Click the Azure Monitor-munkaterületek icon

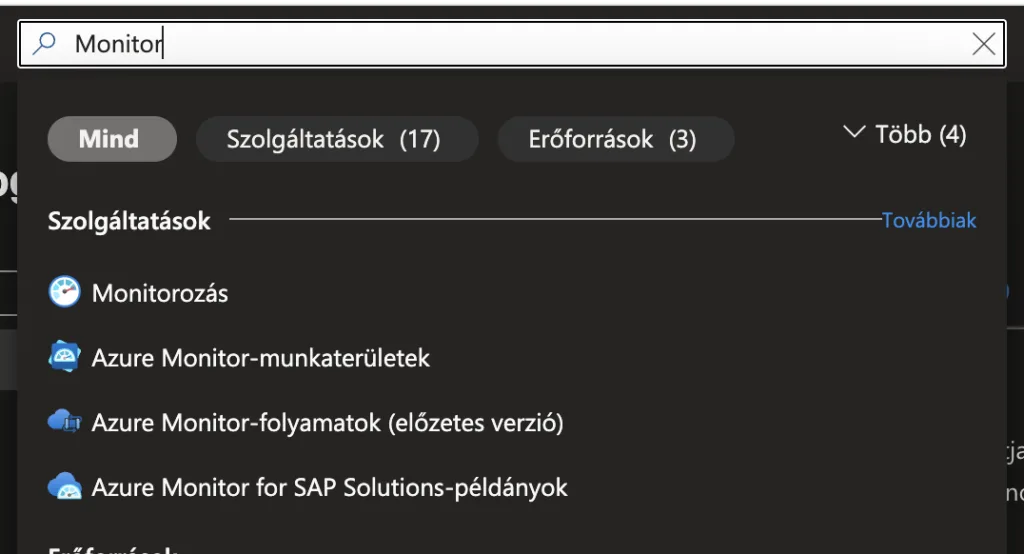pos(63,357)
